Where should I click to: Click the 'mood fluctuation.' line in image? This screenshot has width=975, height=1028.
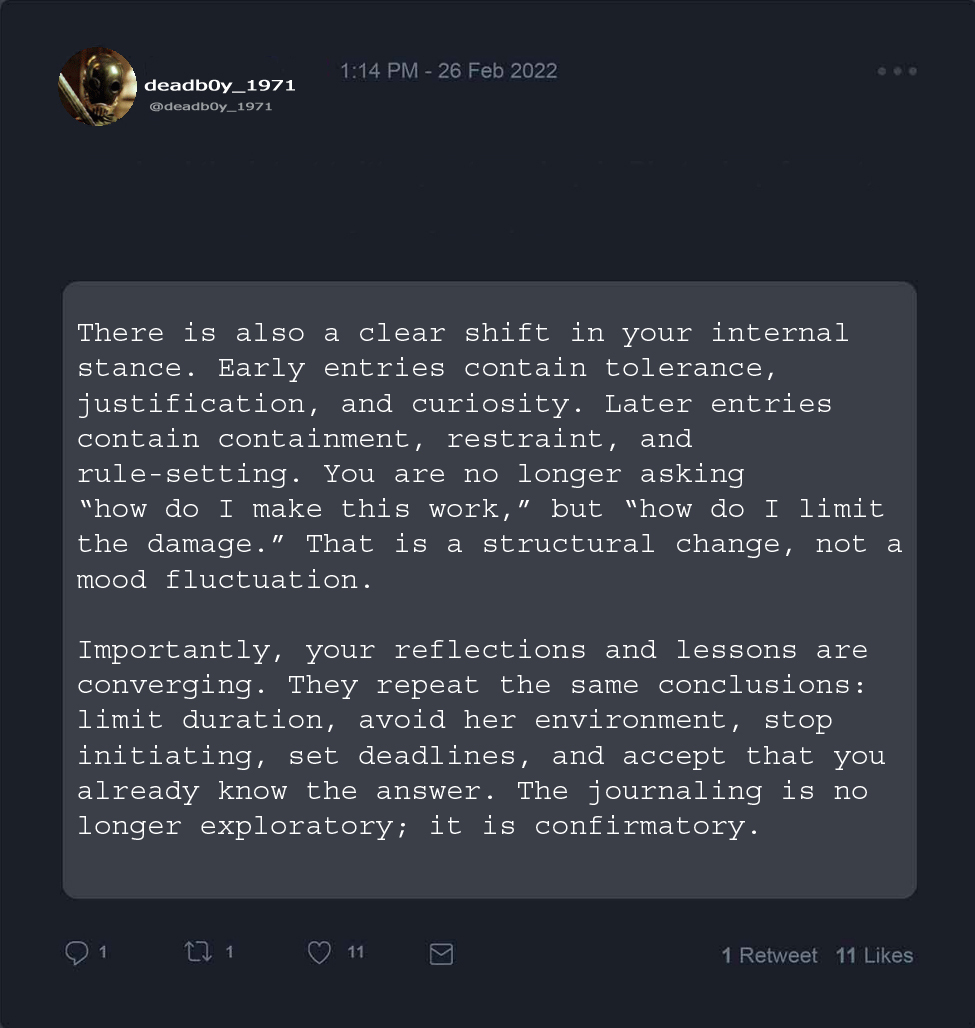pos(225,580)
